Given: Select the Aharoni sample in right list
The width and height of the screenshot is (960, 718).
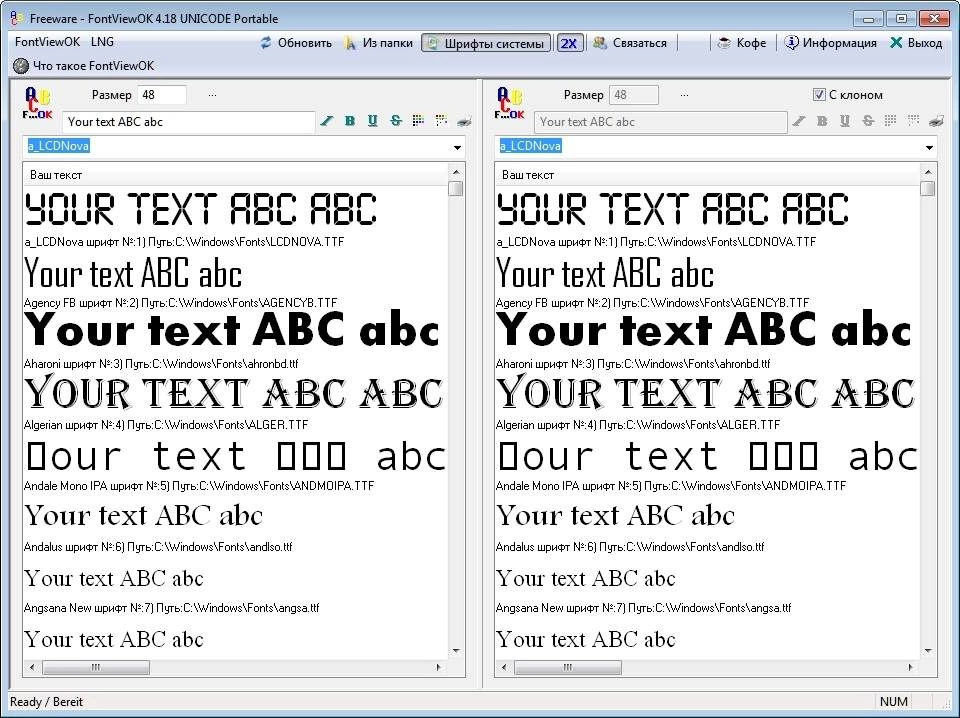Looking at the screenshot, I should [x=704, y=329].
